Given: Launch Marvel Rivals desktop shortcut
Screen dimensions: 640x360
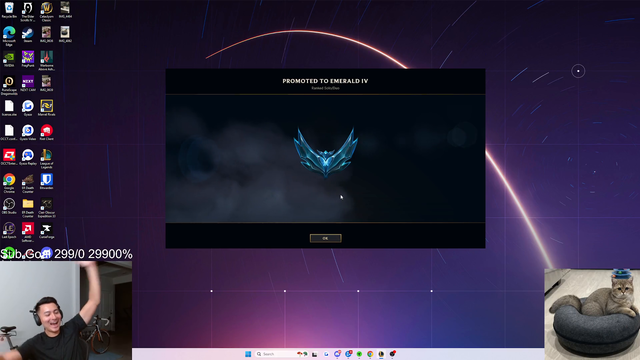Looking at the screenshot, I should (47, 108).
